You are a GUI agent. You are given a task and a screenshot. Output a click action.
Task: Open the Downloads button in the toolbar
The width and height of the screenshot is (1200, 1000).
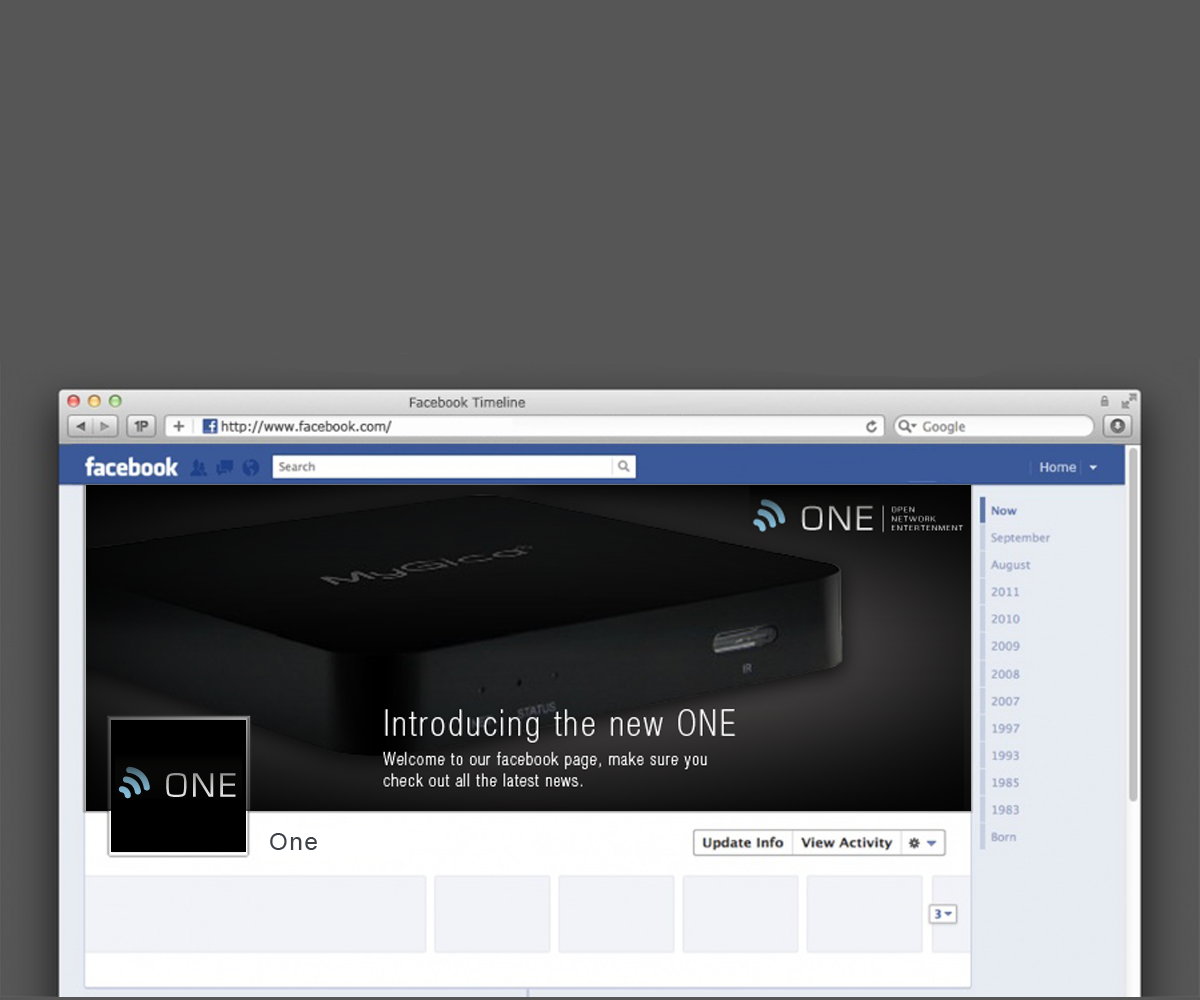[1117, 426]
